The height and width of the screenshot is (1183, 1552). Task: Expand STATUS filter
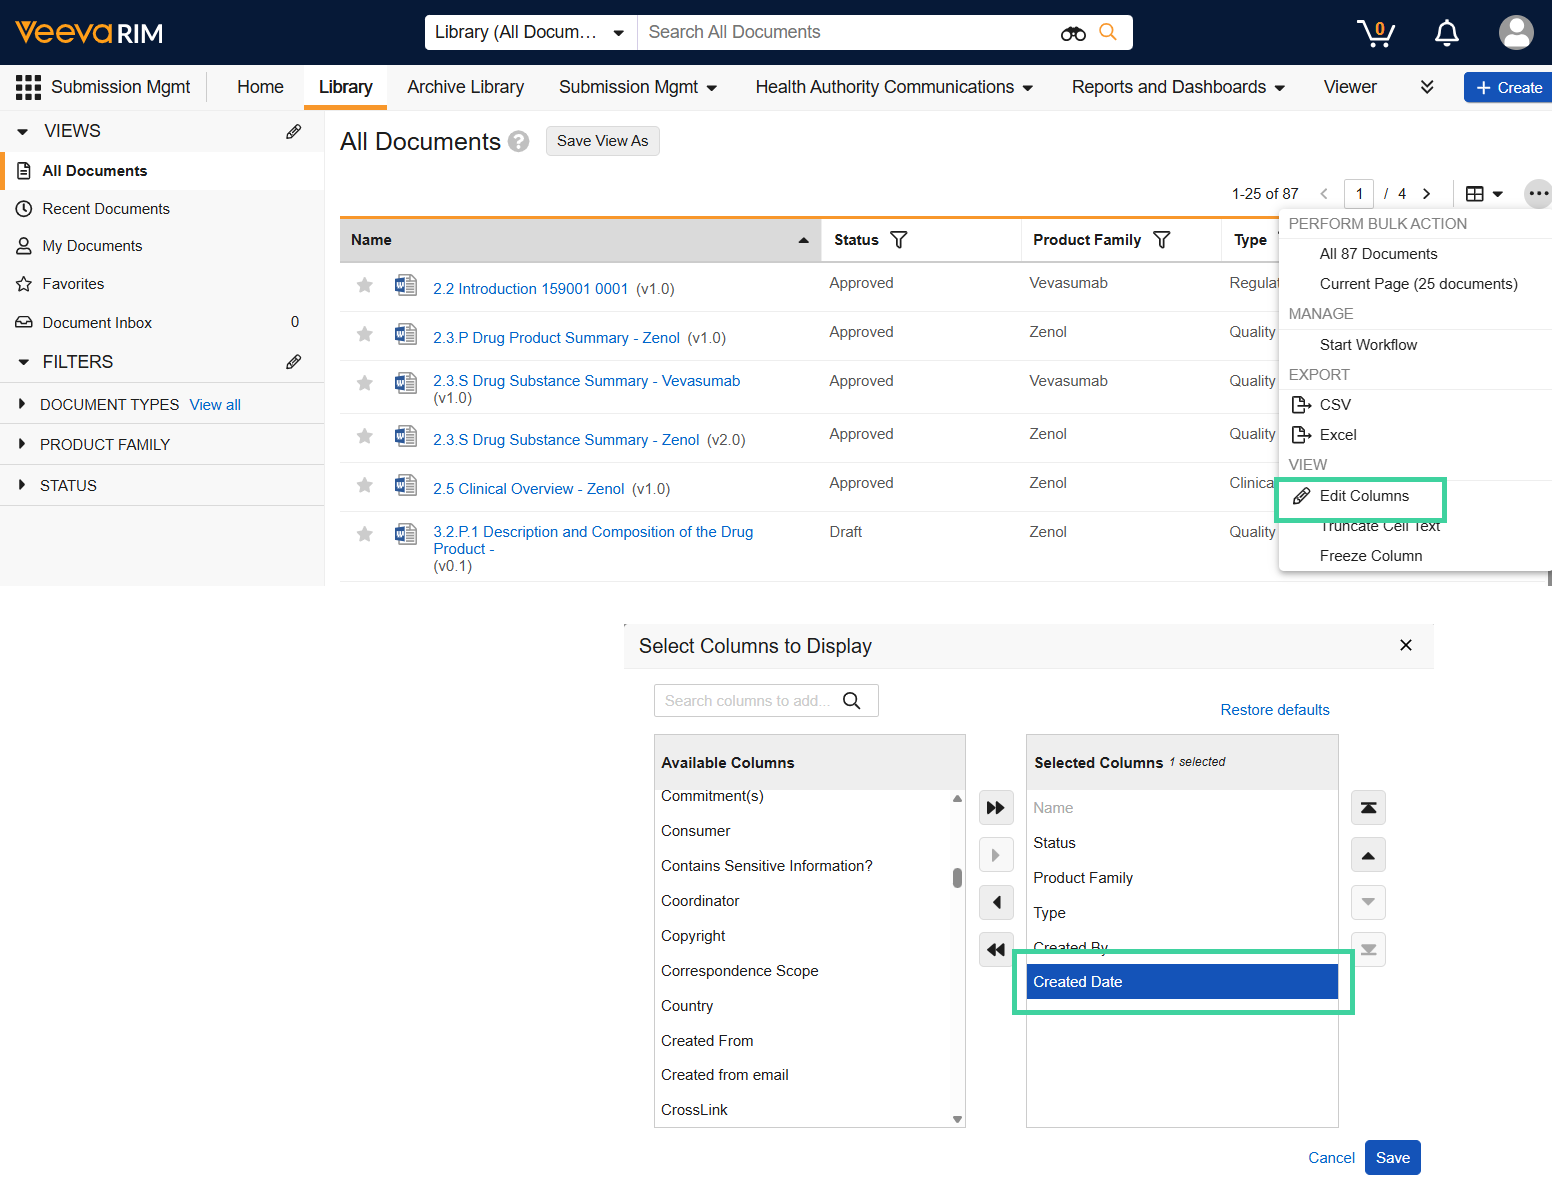[22, 485]
